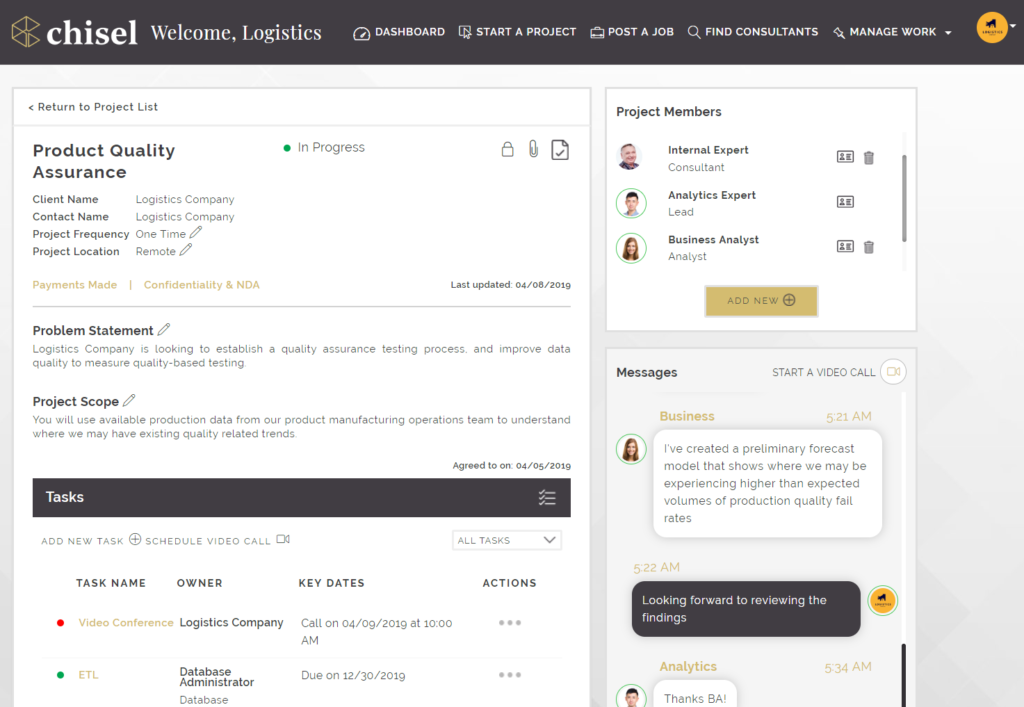This screenshot has height=707, width=1024.
Task: Edit Project Scope with pencil icon
Action: tap(129, 401)
